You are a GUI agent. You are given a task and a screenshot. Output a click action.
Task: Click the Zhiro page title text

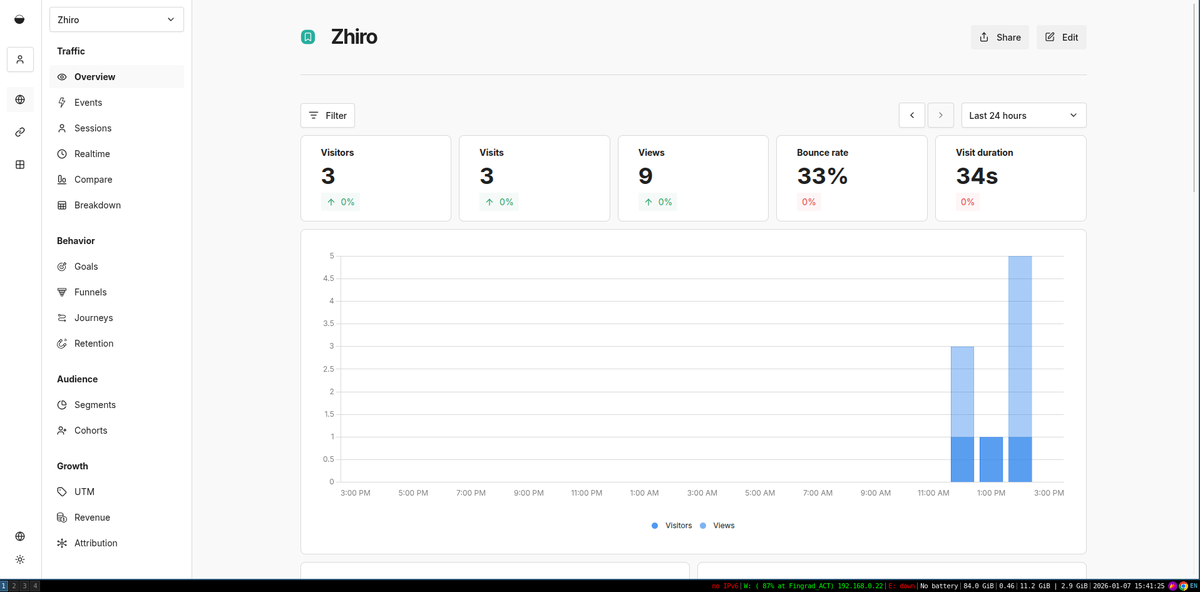354,37
